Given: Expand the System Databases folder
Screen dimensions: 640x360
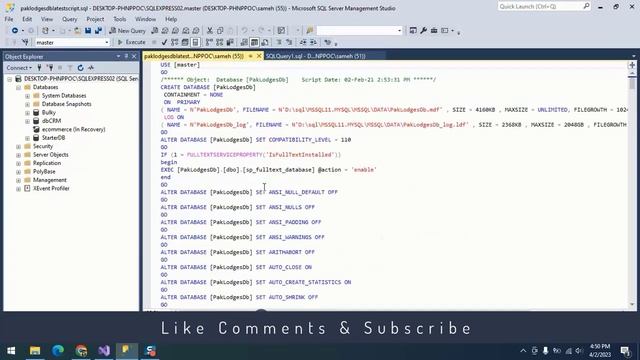Looking at the screenshot, I should pos(27,96).
